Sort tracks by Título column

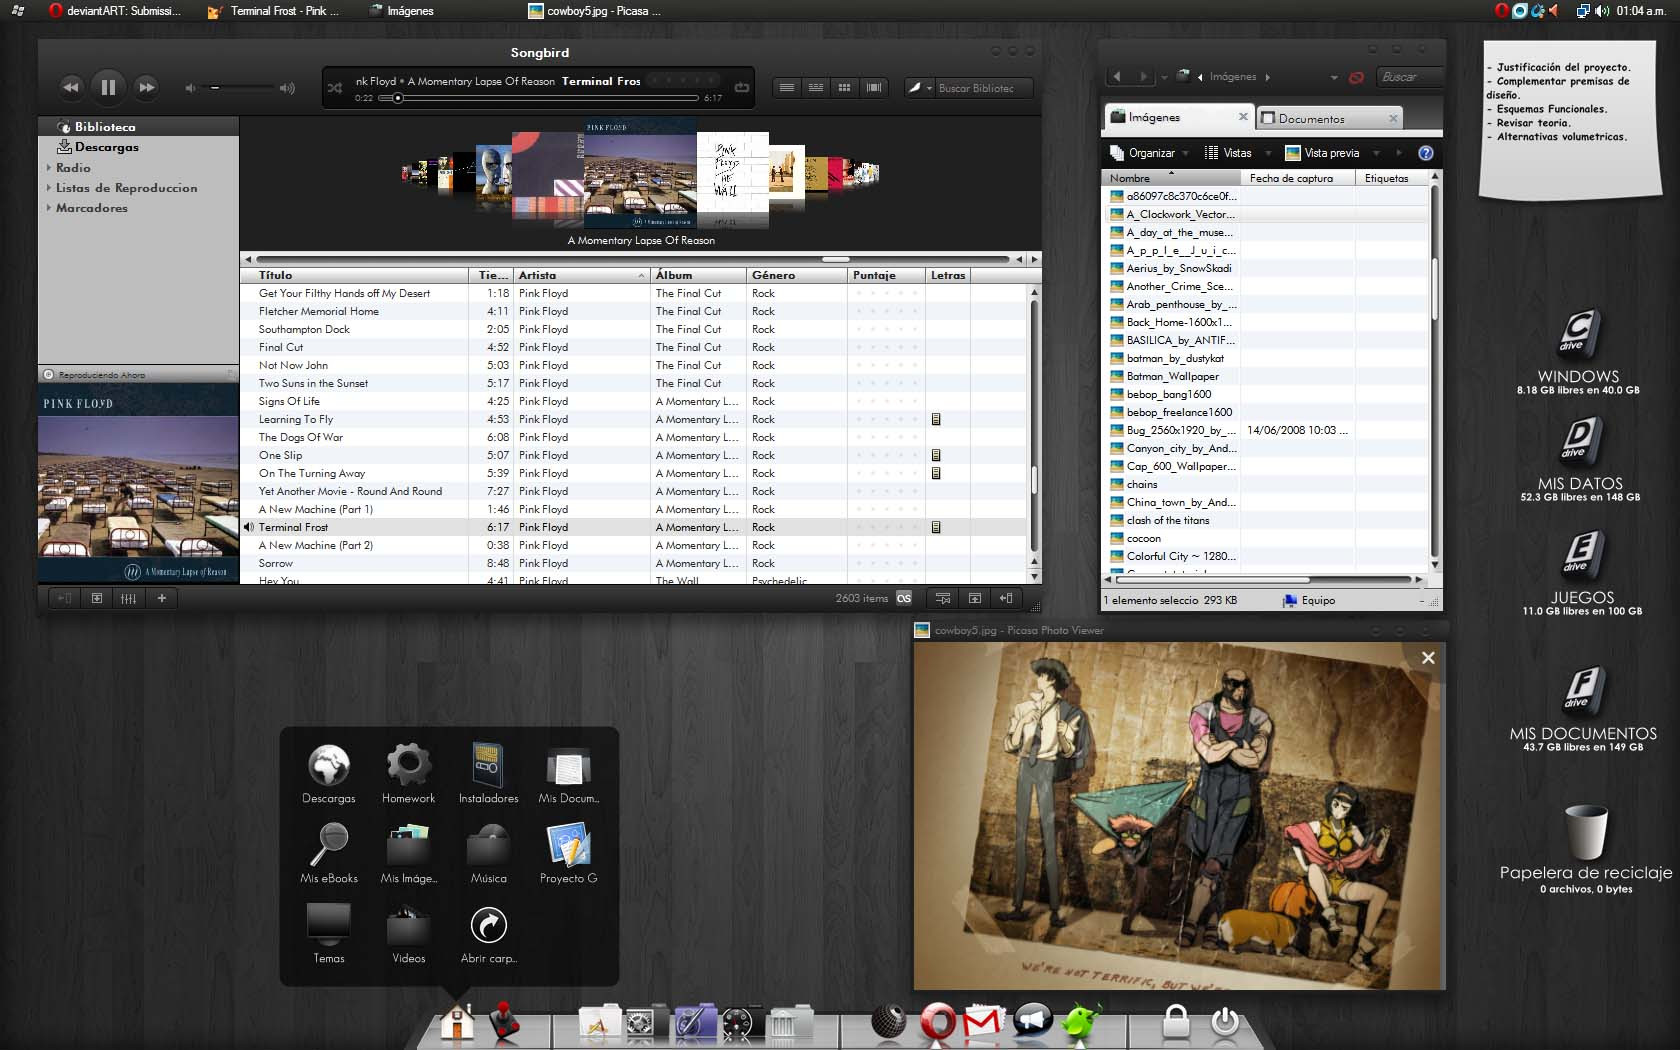pos(354,275)
